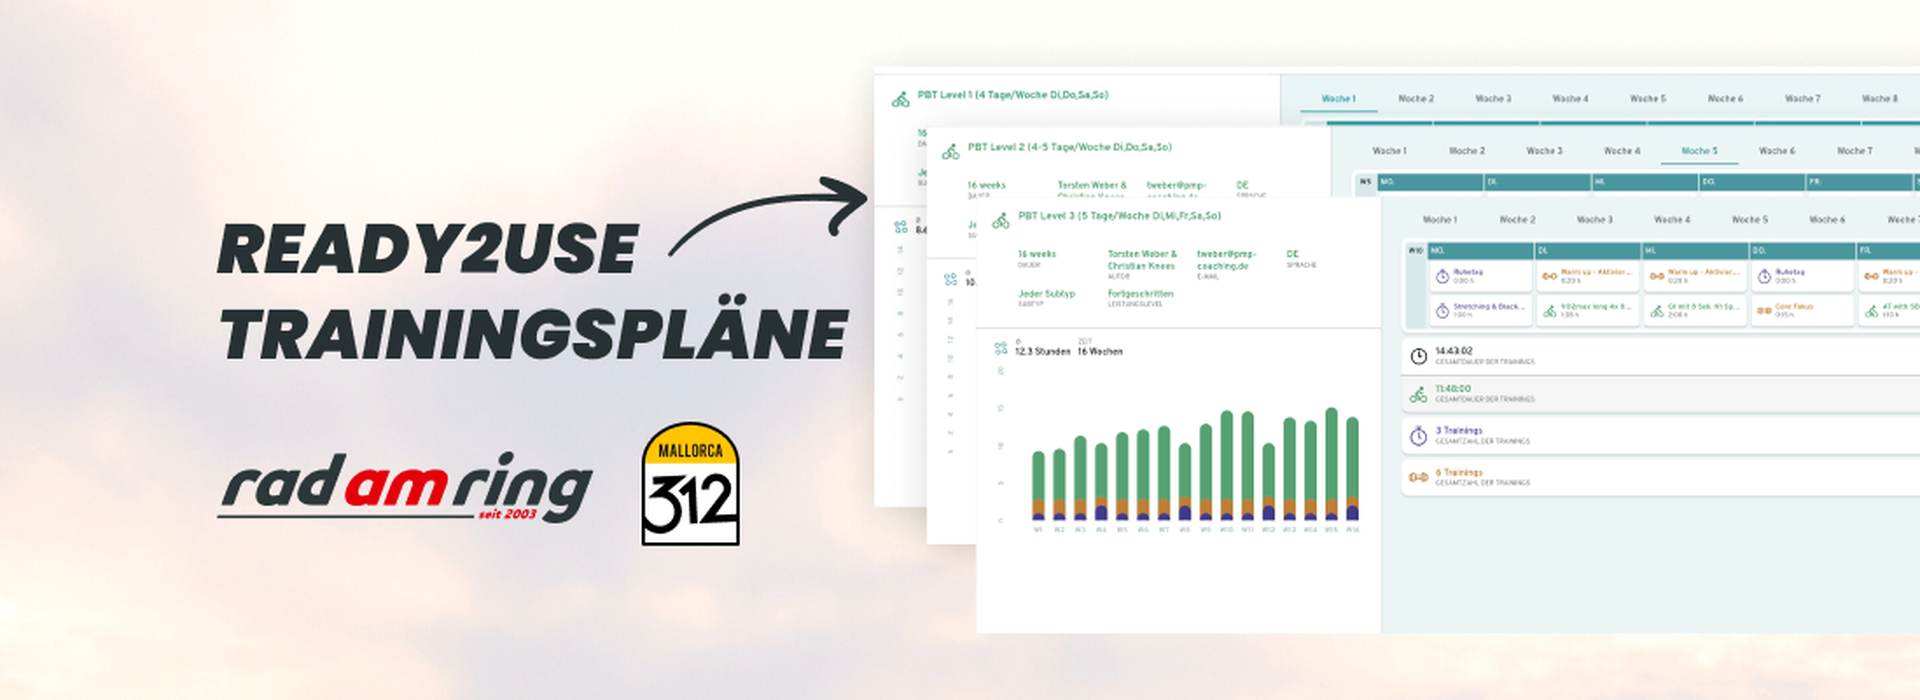The height and width of the screenshot is (700, 1920).
Task: Click the stats icon next to 12.3 Stunden
Action: click(x=1000, y=349)
